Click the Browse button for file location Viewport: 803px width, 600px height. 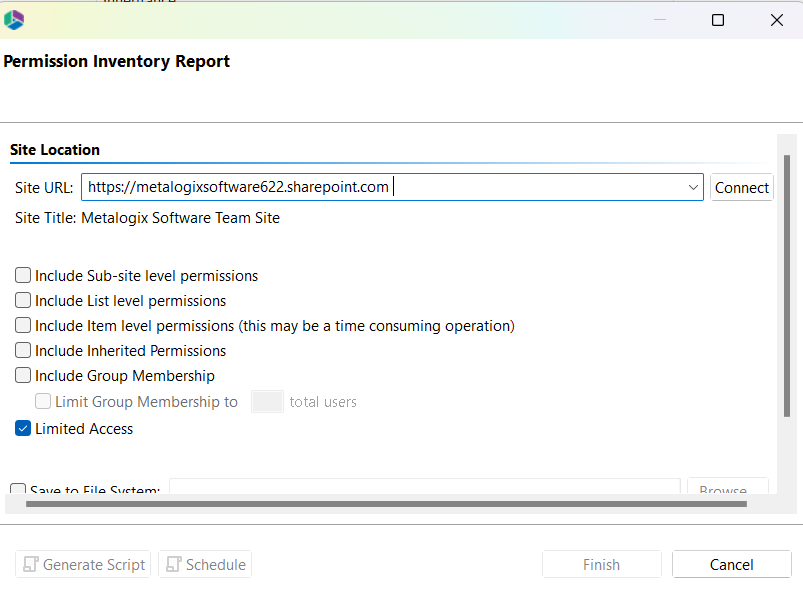(727, 487)
